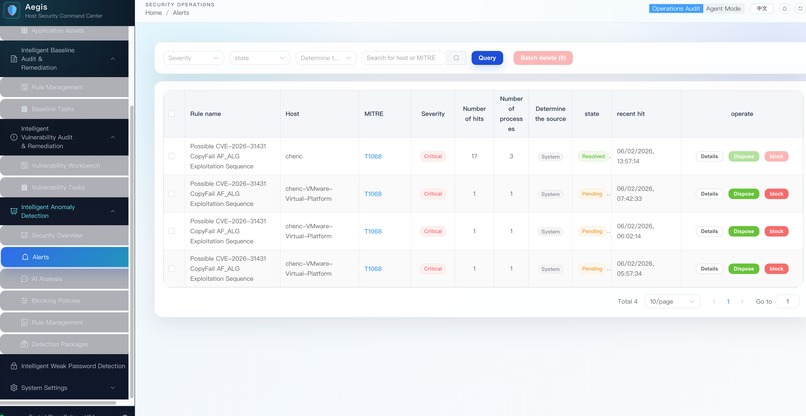The width and height of the screenshot is (806, 416).
Task: Click sidebar horizontal scrollbar
Action: pos(58,403)
